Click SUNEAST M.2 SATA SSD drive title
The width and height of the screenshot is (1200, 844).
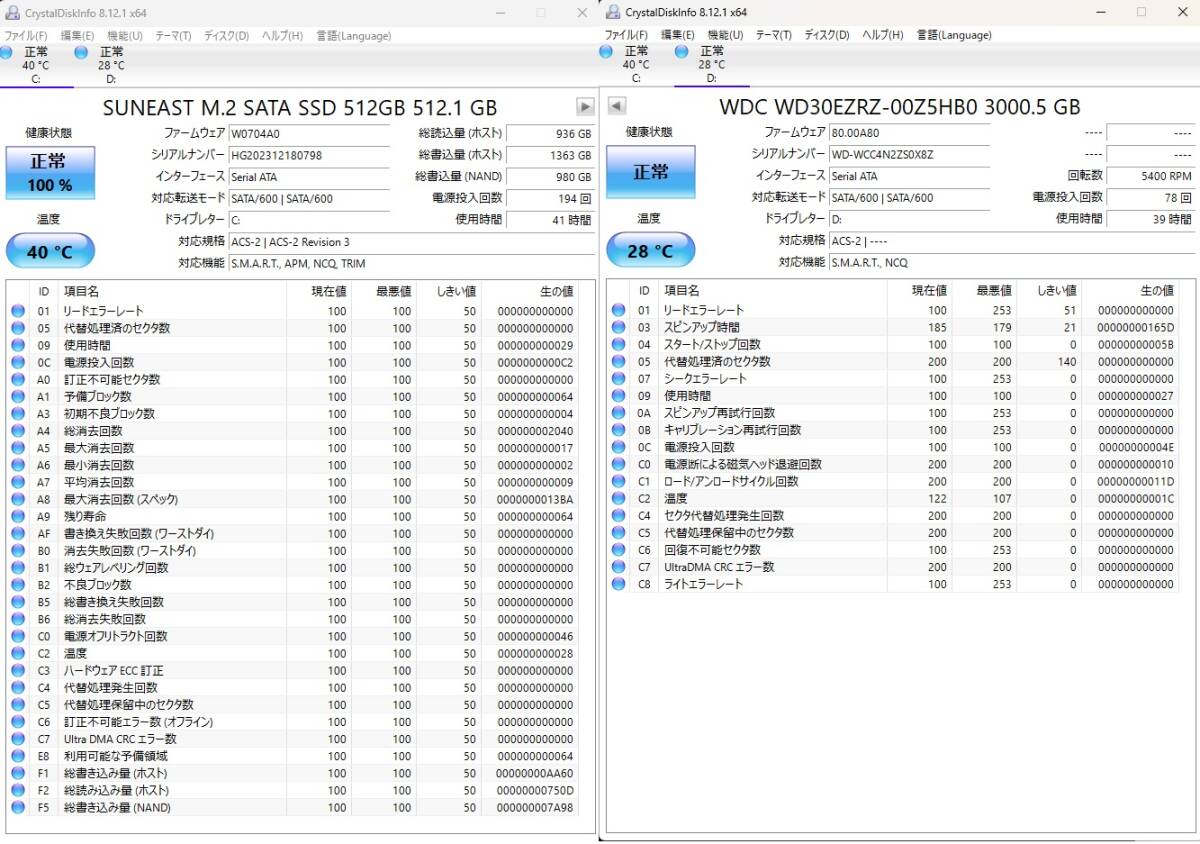tap(300, 107)
